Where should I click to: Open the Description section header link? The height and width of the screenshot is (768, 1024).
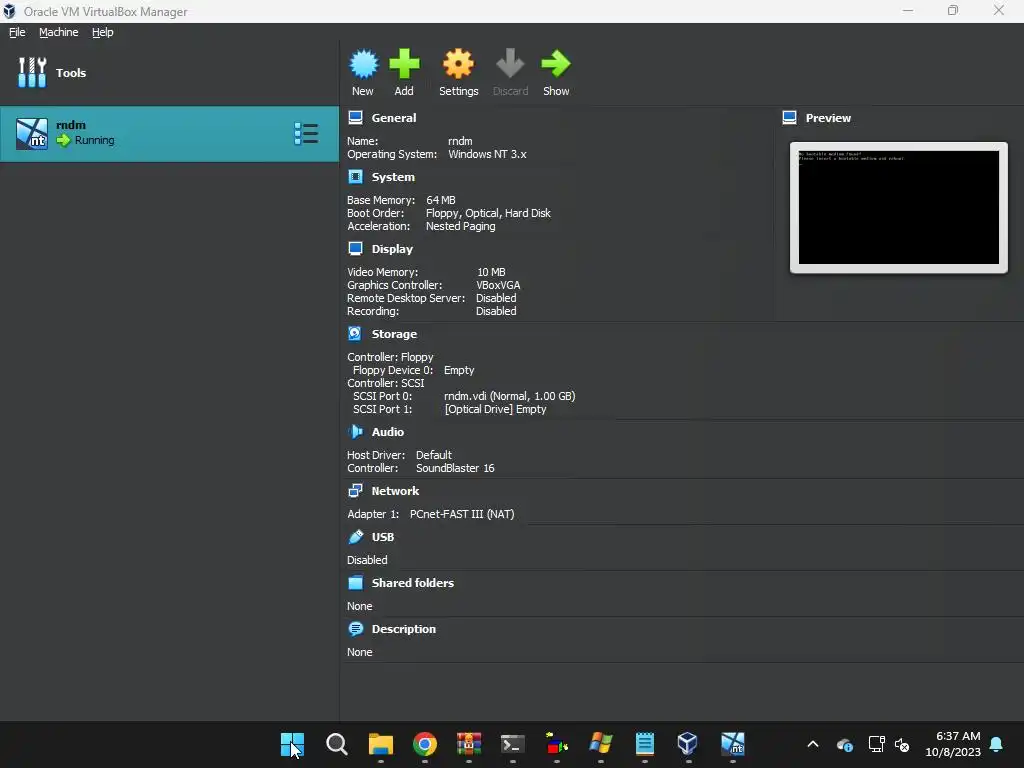pos(404,629)
